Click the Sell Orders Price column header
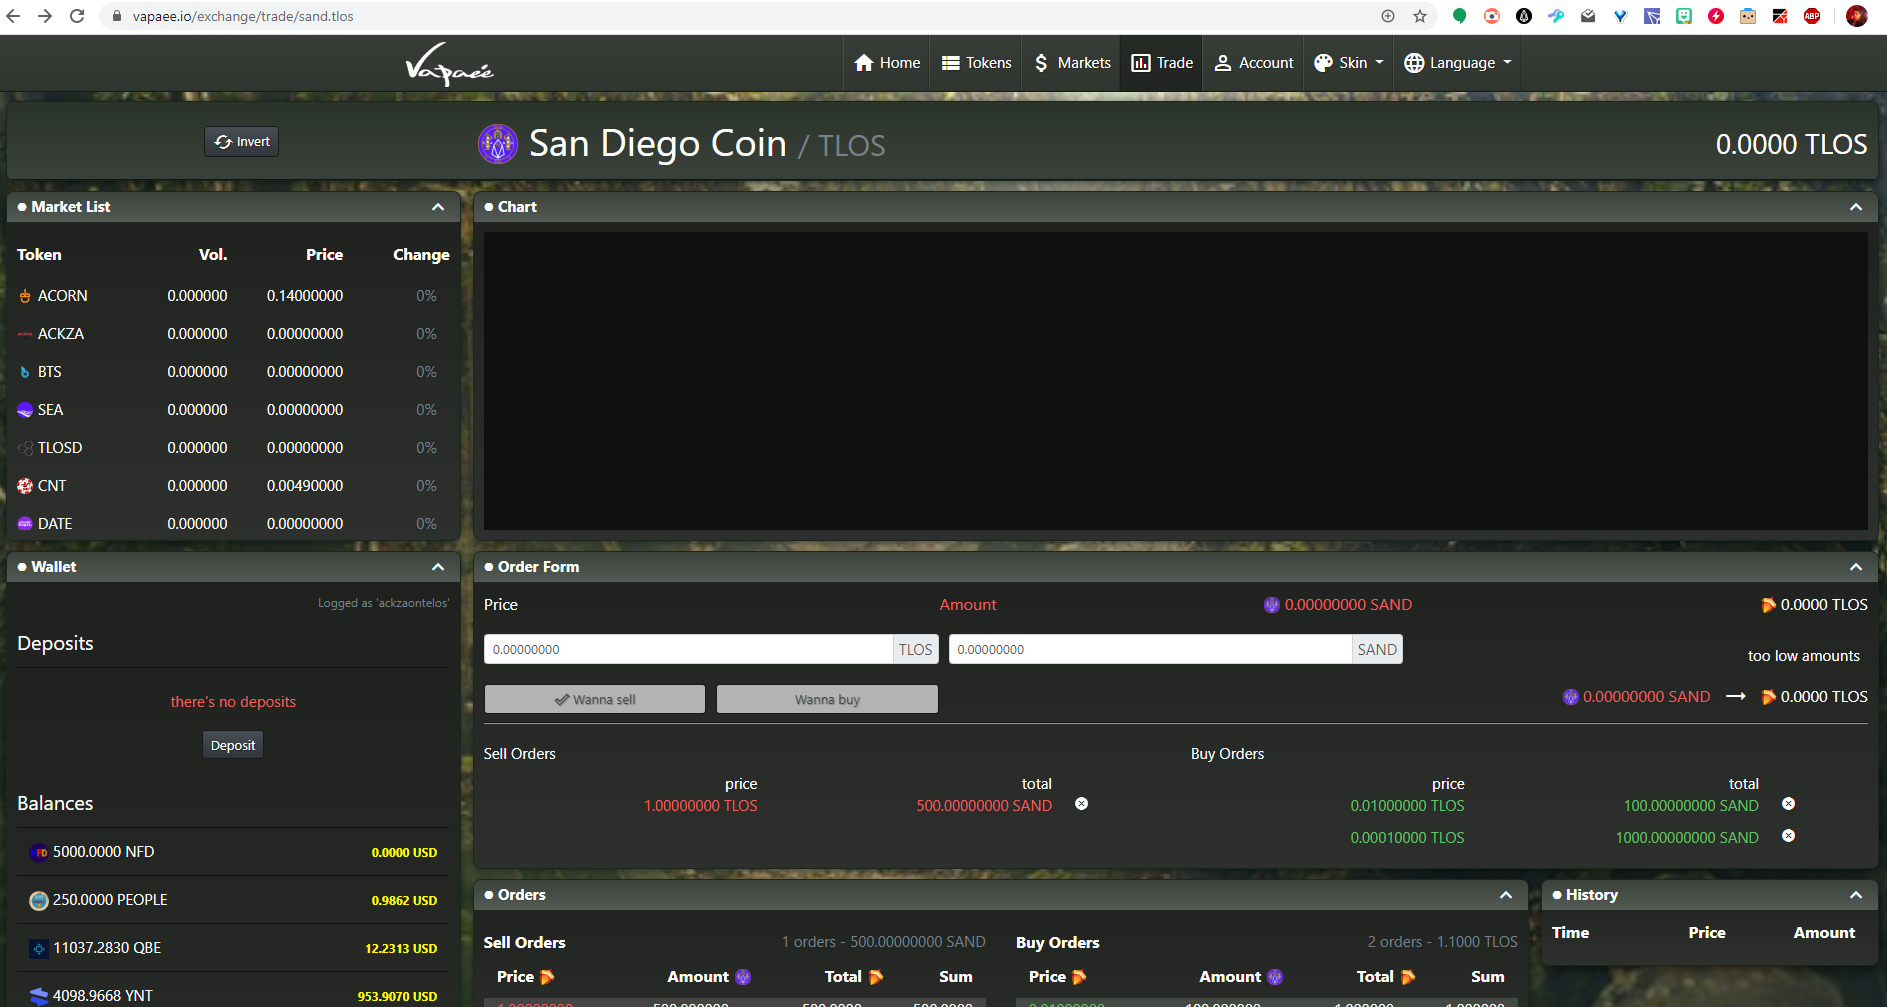This screenshot has width=1887, height=1007. [525, 977]
